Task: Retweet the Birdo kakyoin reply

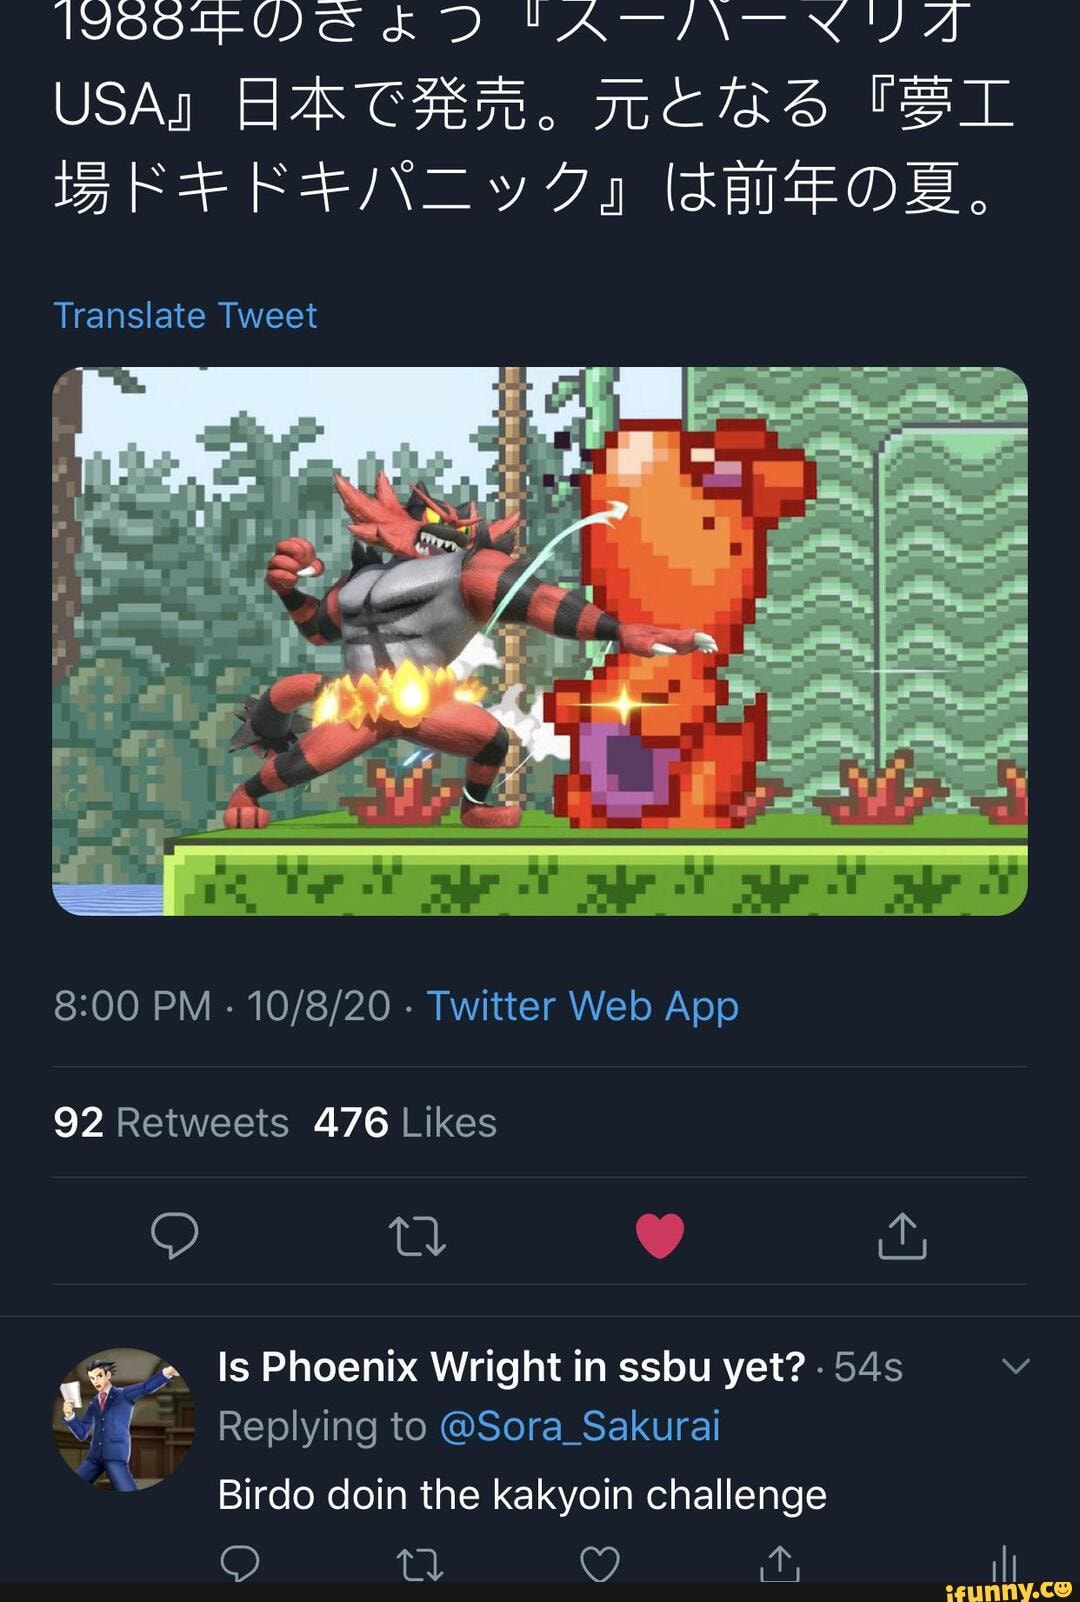Action: click(x=419, y=1562)
